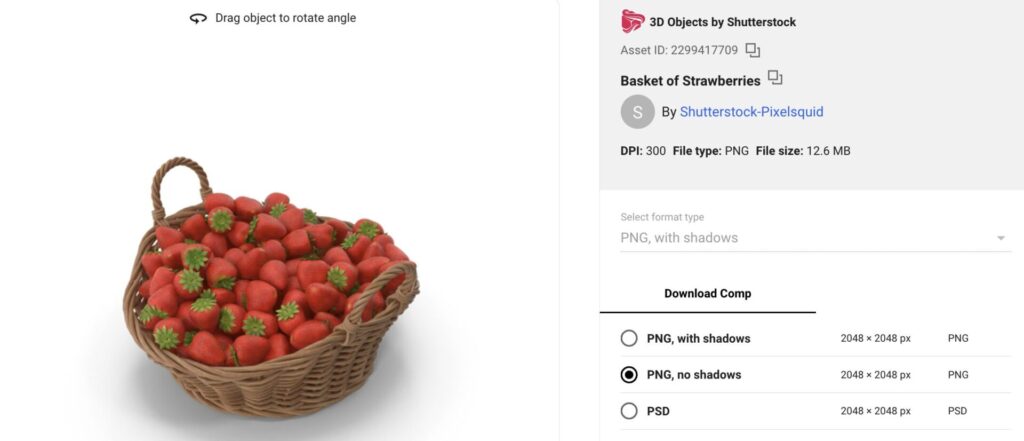The width and height of the screenshot is (1024, 441).
Task: Click the Basket of Strawberries title text
Action: point(690,80)
